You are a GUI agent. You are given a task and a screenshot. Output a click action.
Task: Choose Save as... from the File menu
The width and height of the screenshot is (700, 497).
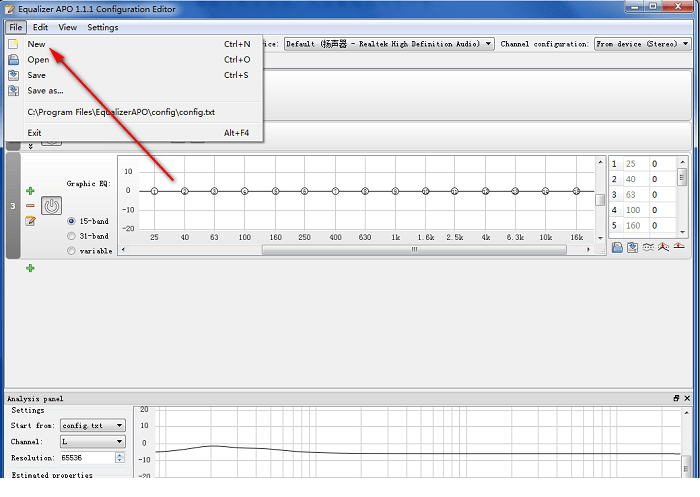pyautogui.click(x=134, y=91)
